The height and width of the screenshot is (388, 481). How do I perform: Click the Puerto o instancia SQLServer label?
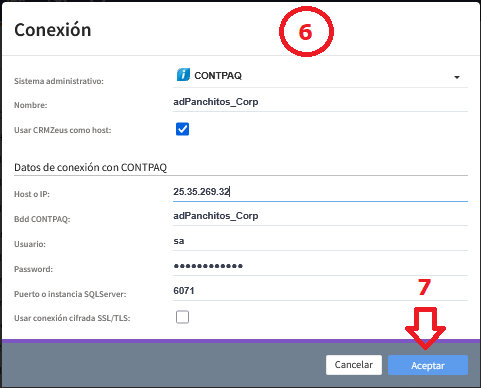click(70, 294)
